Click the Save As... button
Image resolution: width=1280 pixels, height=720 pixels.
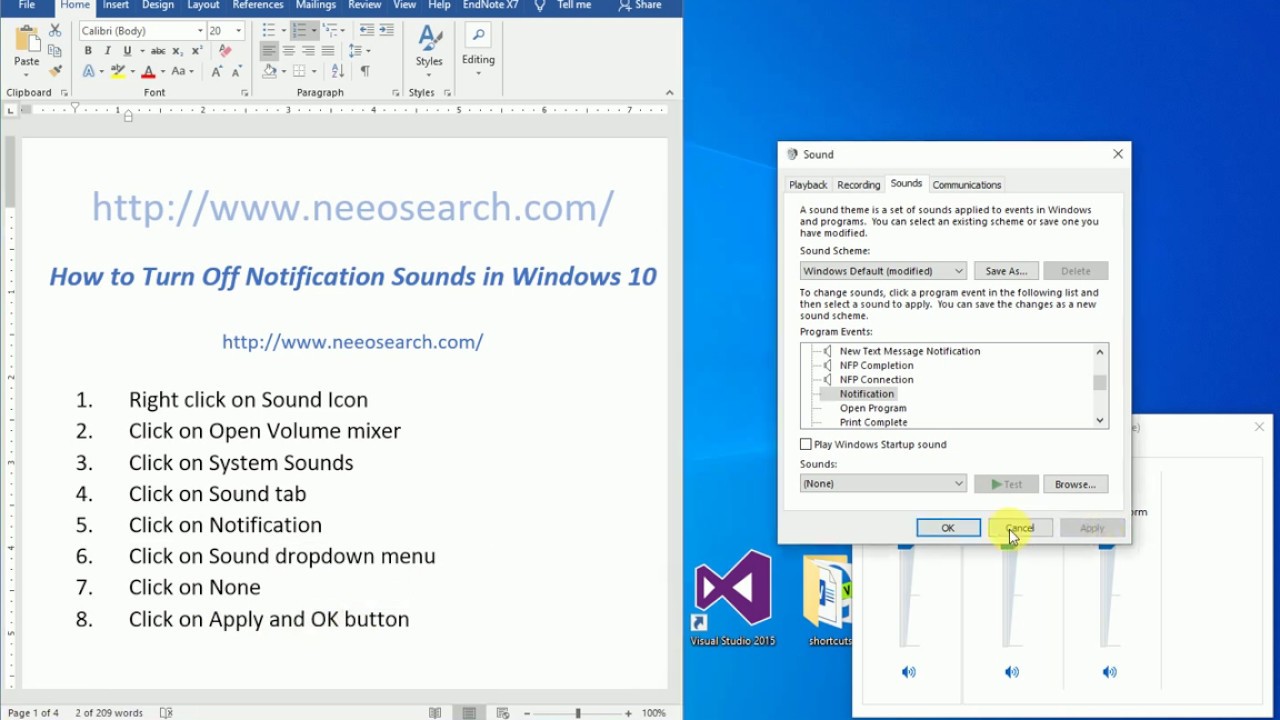point(1006,271)
